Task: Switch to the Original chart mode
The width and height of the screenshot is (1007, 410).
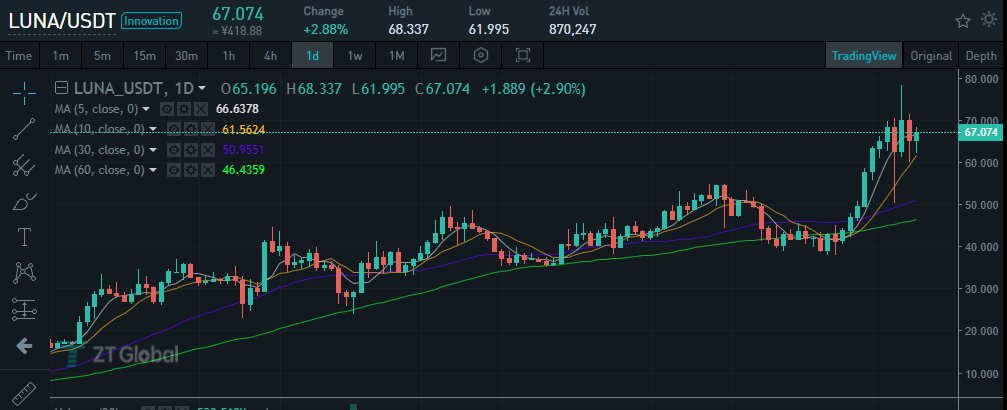Action: [x=931, y=56]
